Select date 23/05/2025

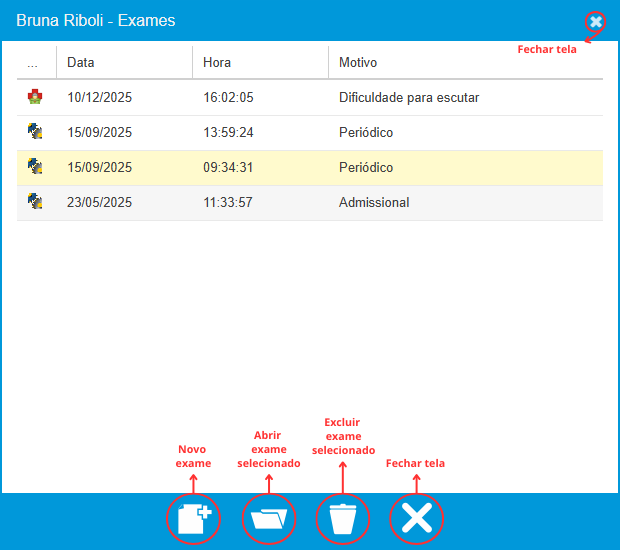(100, 202)
